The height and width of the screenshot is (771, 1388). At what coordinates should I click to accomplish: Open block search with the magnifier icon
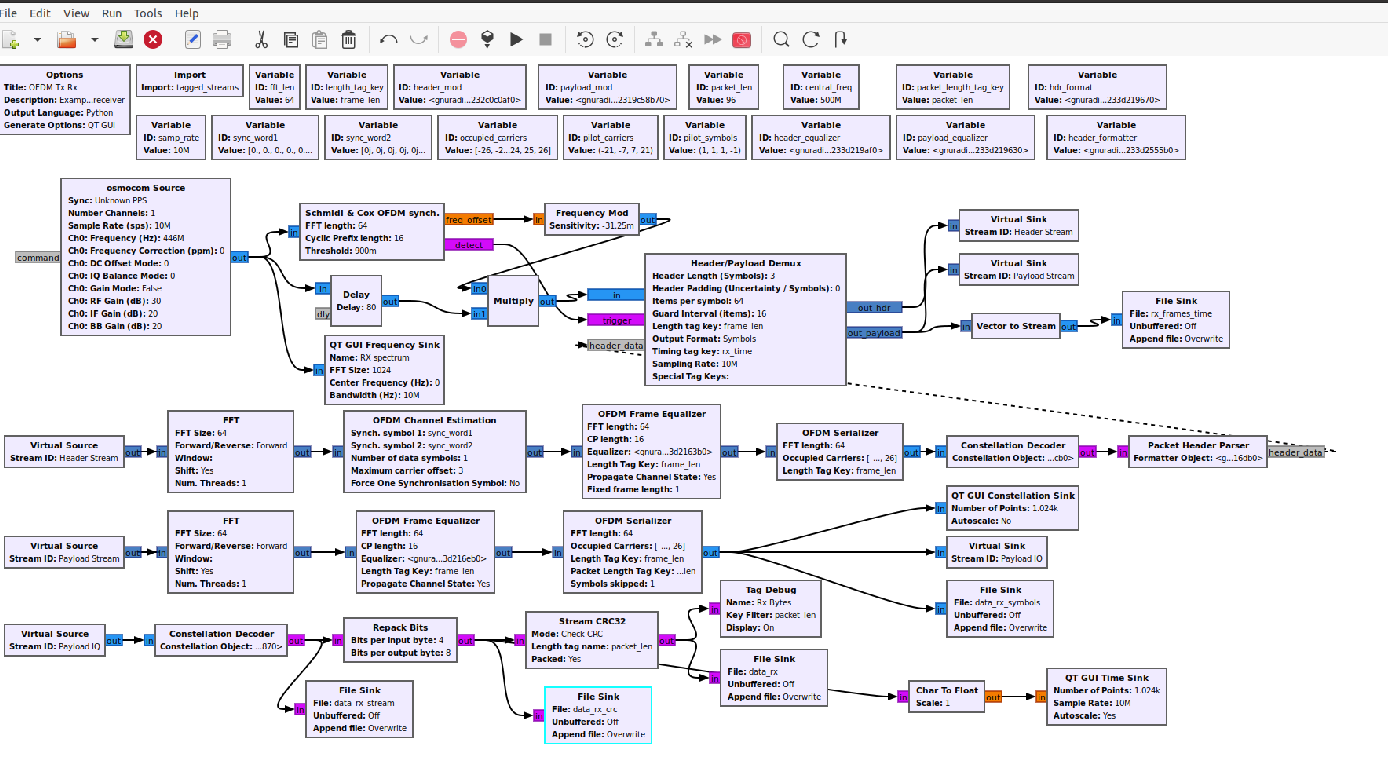[x=780, y=39]
